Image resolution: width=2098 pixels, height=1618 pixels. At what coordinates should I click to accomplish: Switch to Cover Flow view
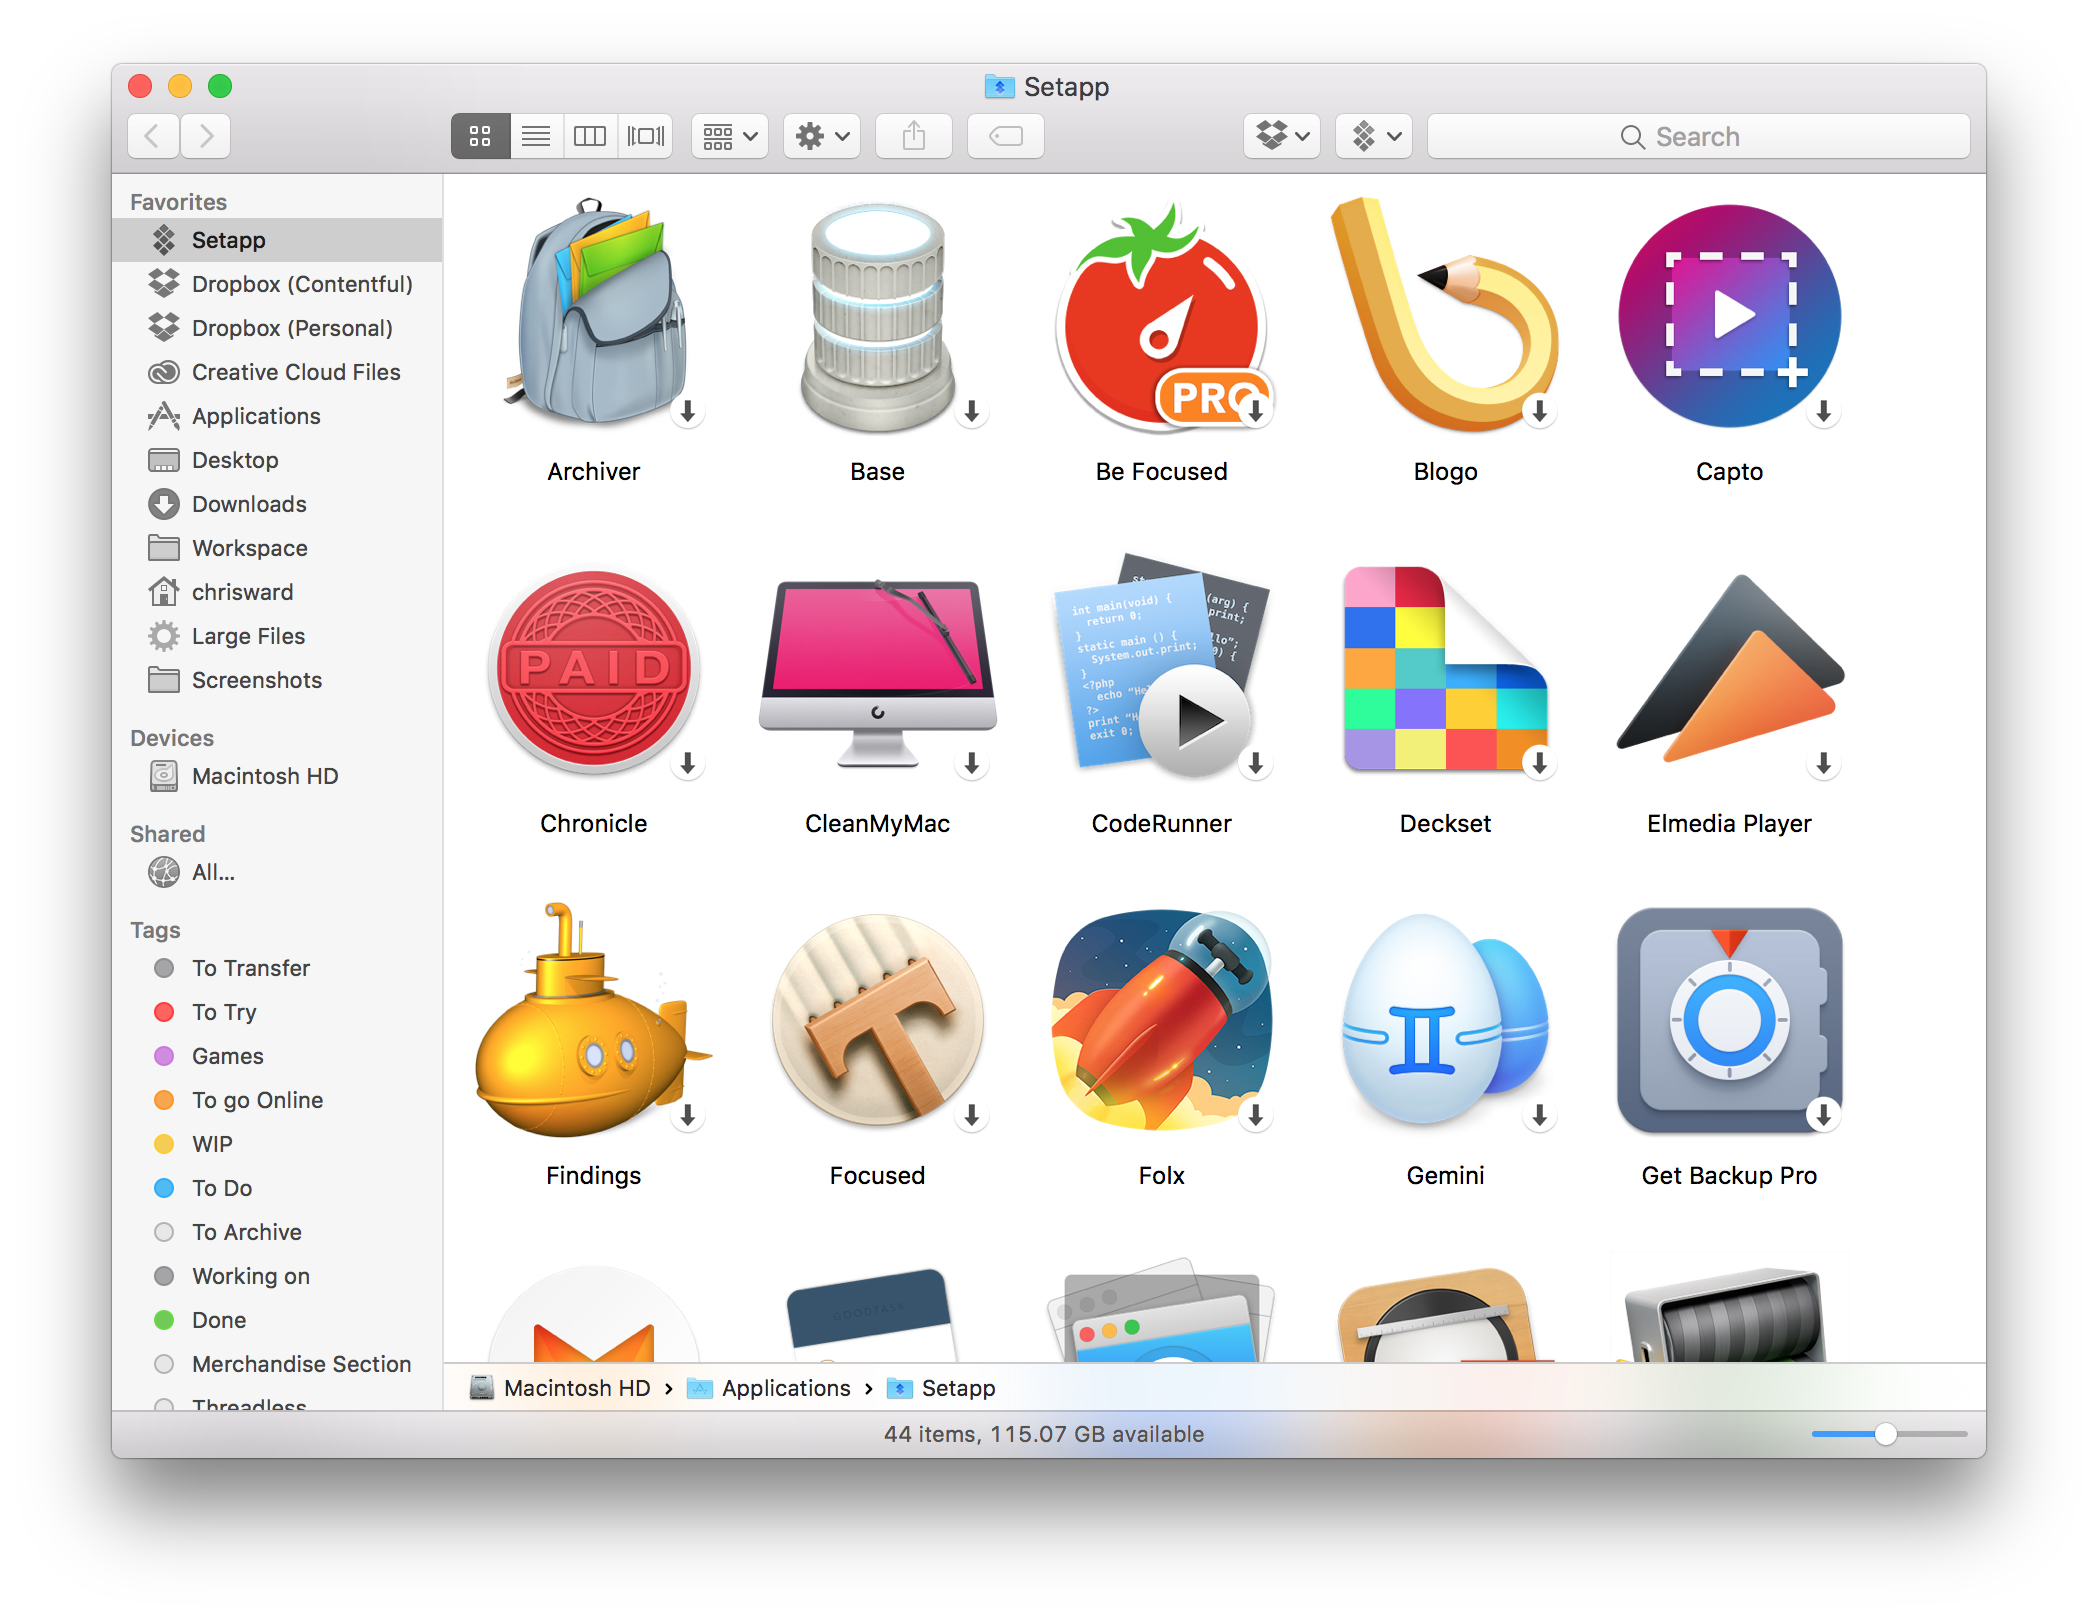point(645,136)
